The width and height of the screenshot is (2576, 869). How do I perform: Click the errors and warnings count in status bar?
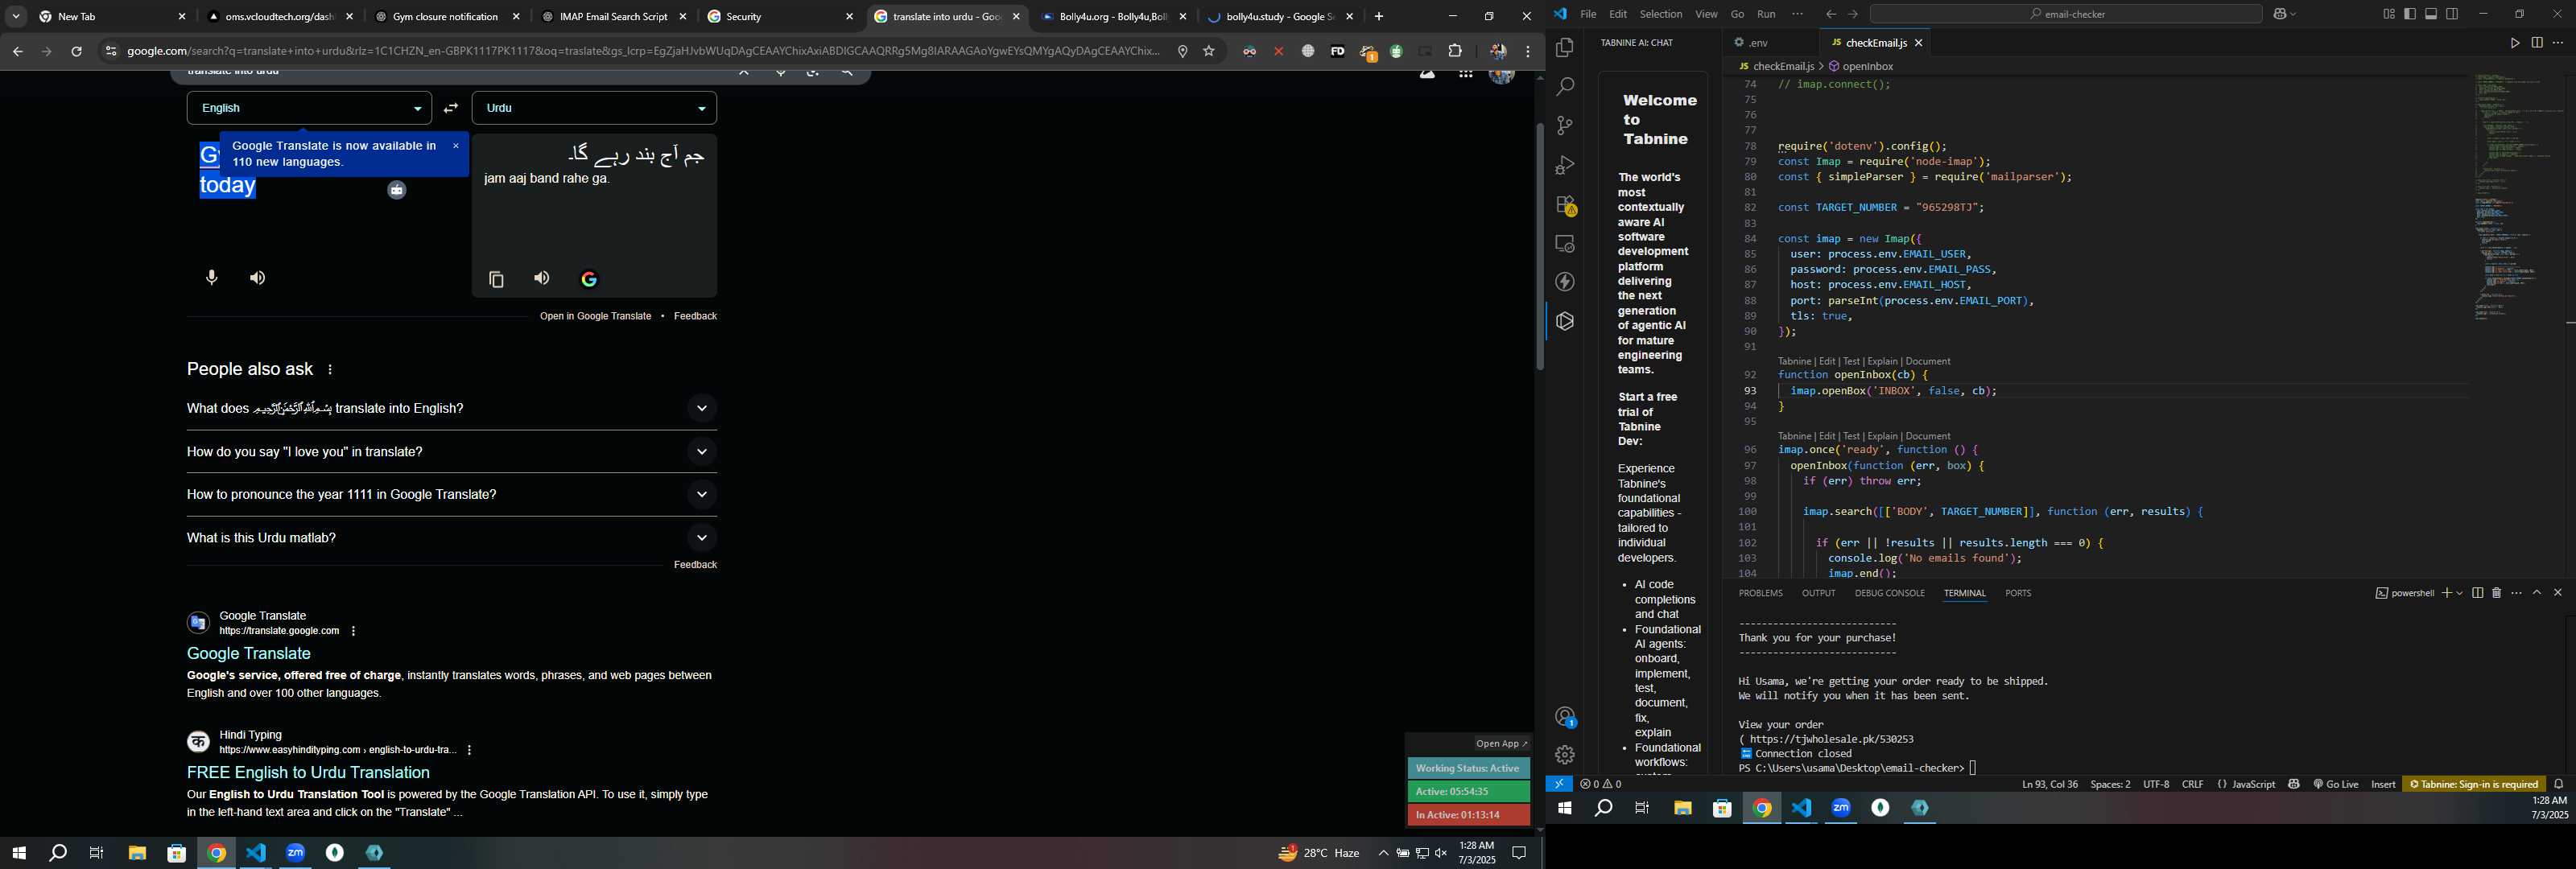click(x=1601, y=784)
